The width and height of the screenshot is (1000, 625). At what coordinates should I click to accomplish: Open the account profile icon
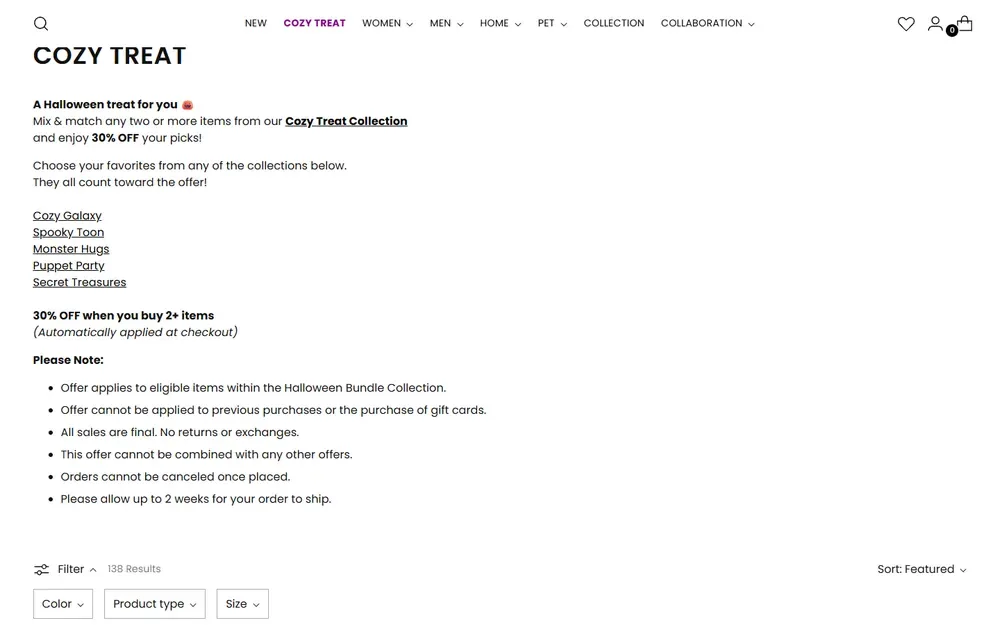pos(935,24)
